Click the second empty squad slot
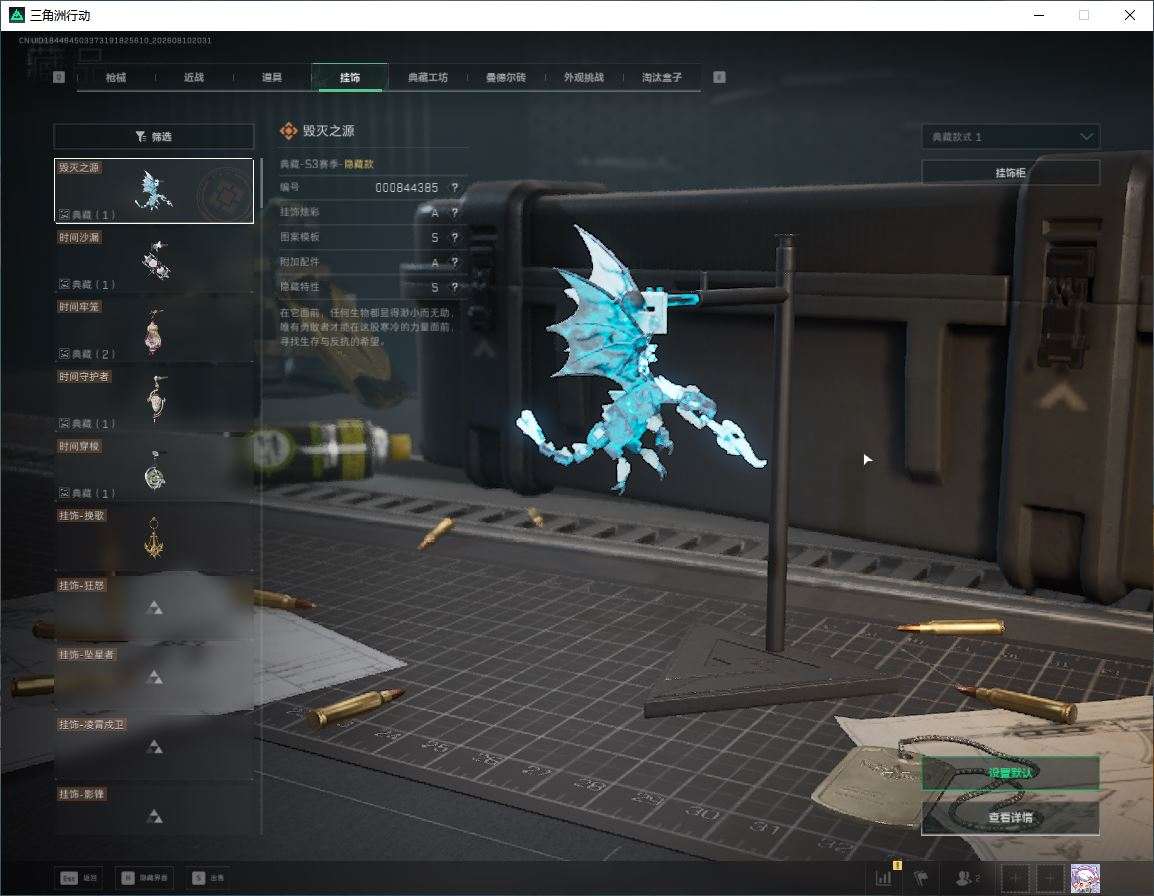This screenshot has width=1154, height=896. click(1050, 878)
